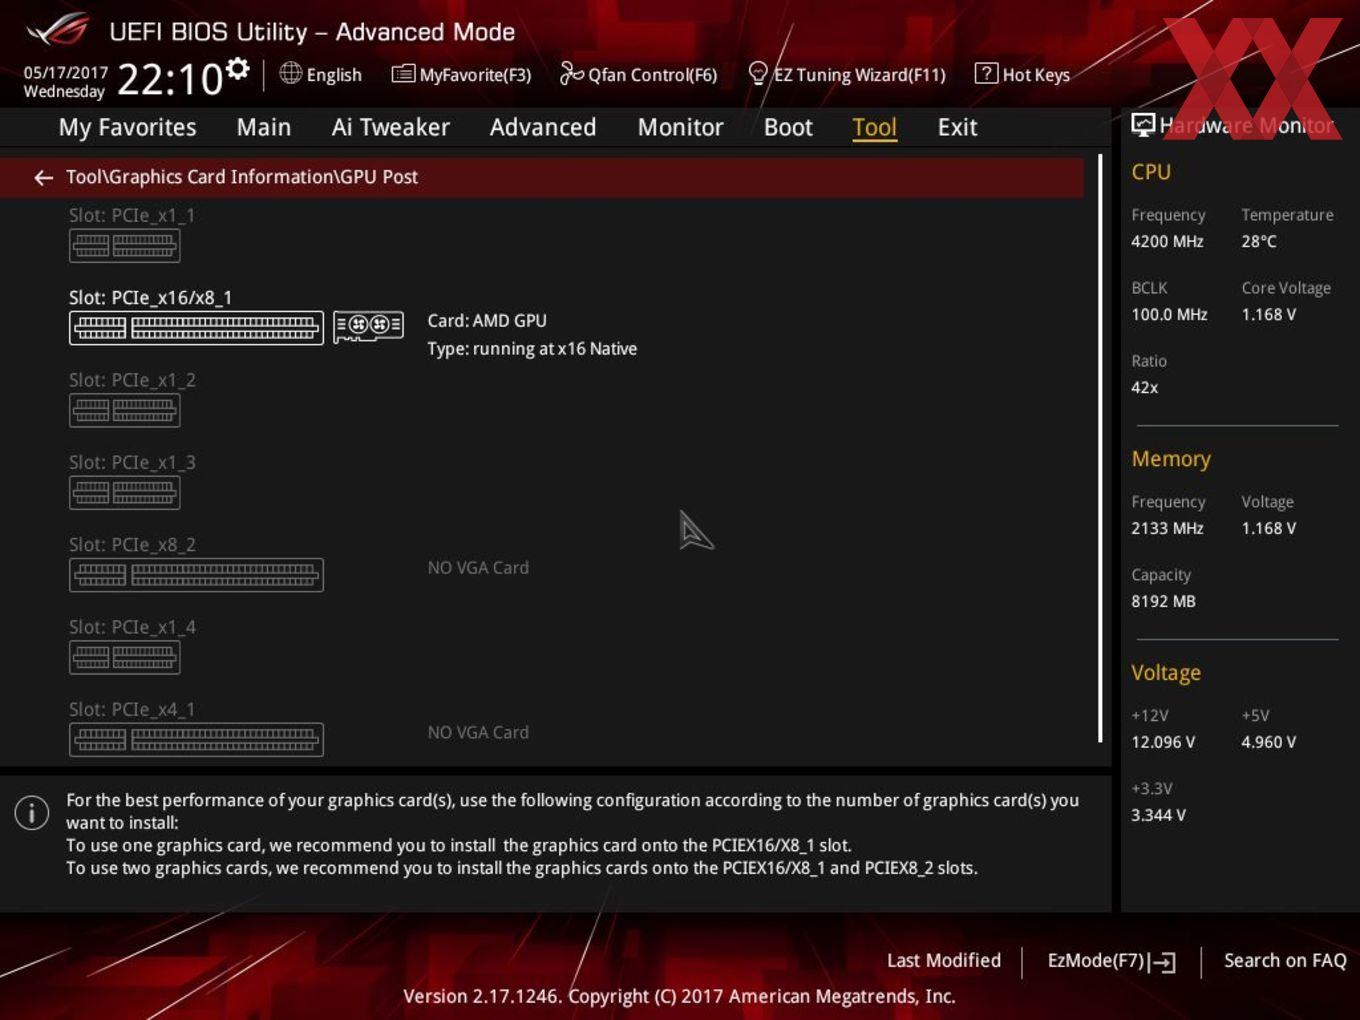
Task: Click the Ratio value 42x
Action: [x=1145, y=387]
